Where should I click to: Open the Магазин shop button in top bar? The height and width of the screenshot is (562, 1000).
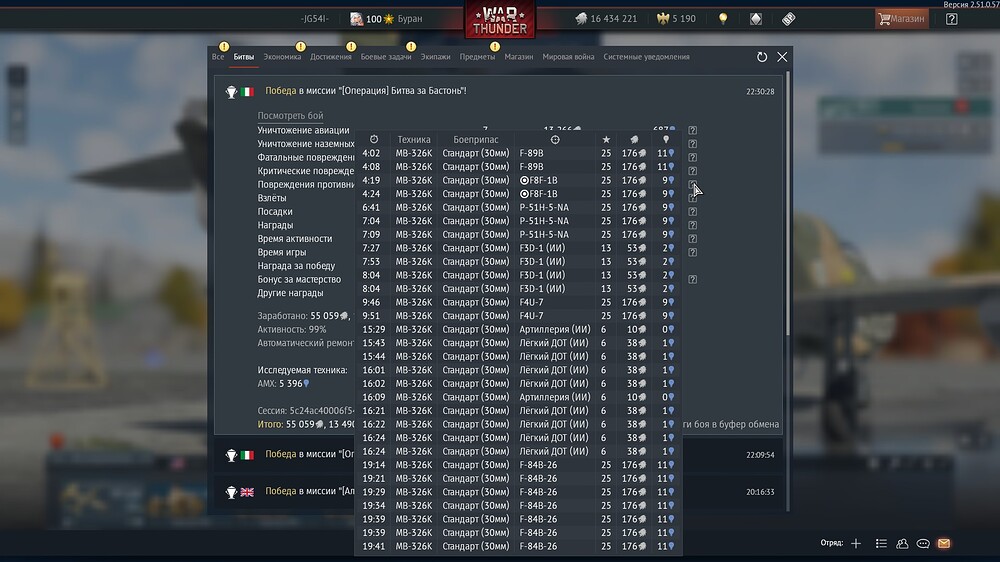[900, 19]
